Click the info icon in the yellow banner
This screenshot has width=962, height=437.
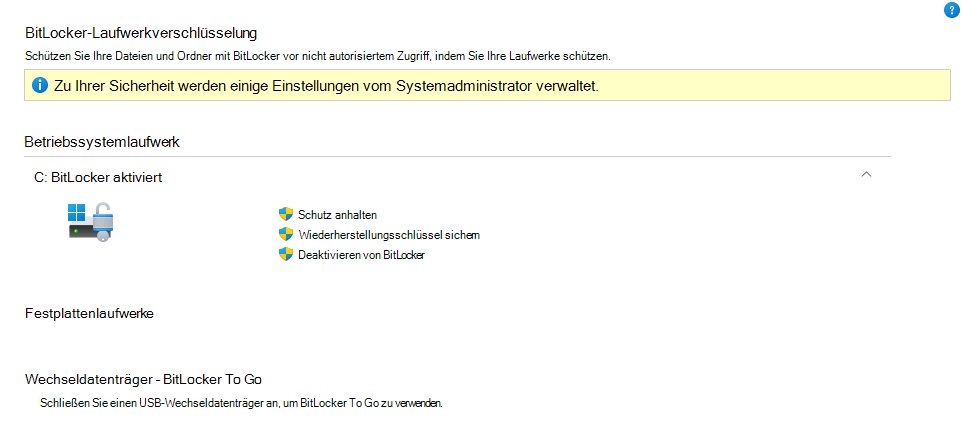(x=39, y=85)
